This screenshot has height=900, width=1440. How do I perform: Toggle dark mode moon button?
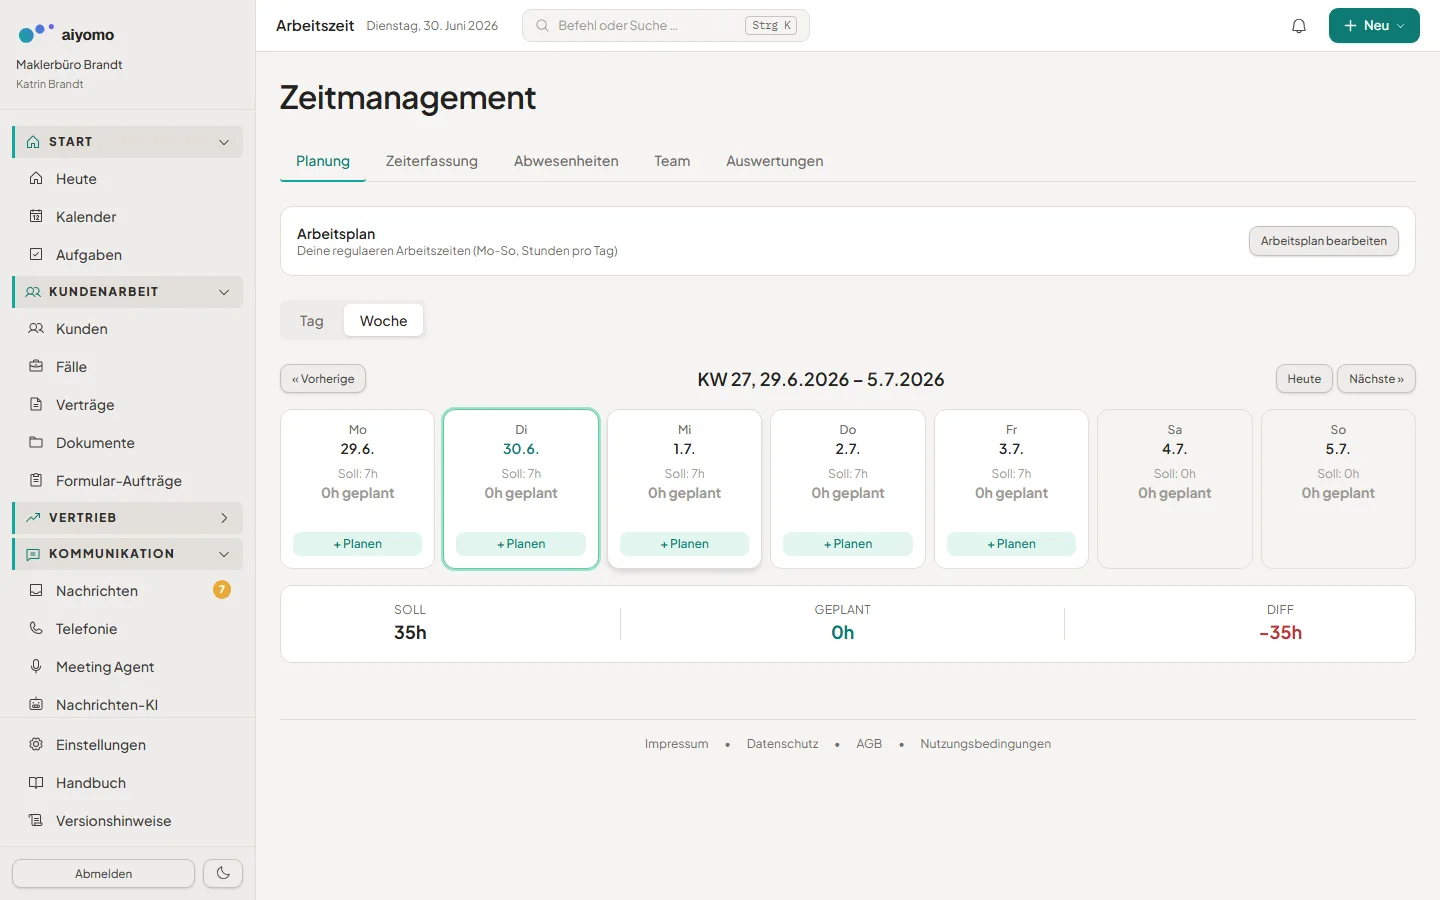(x=223, y=873)
